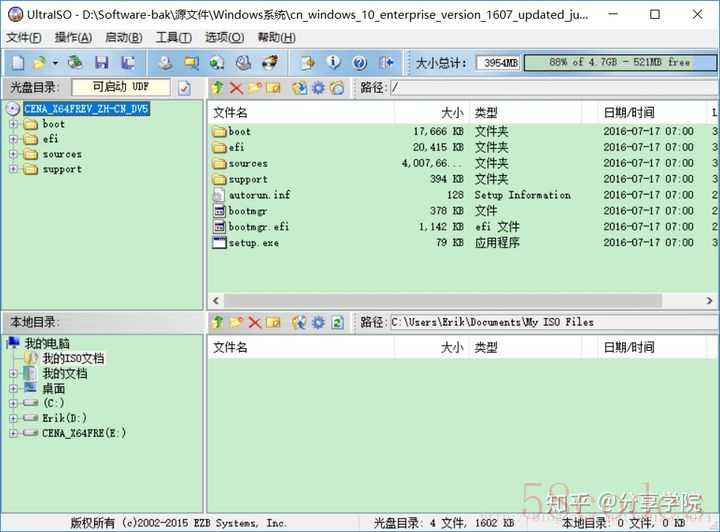Open the 启动(B) menu
The width and height of the screenshot is (720, 532).
pos(124,38)
